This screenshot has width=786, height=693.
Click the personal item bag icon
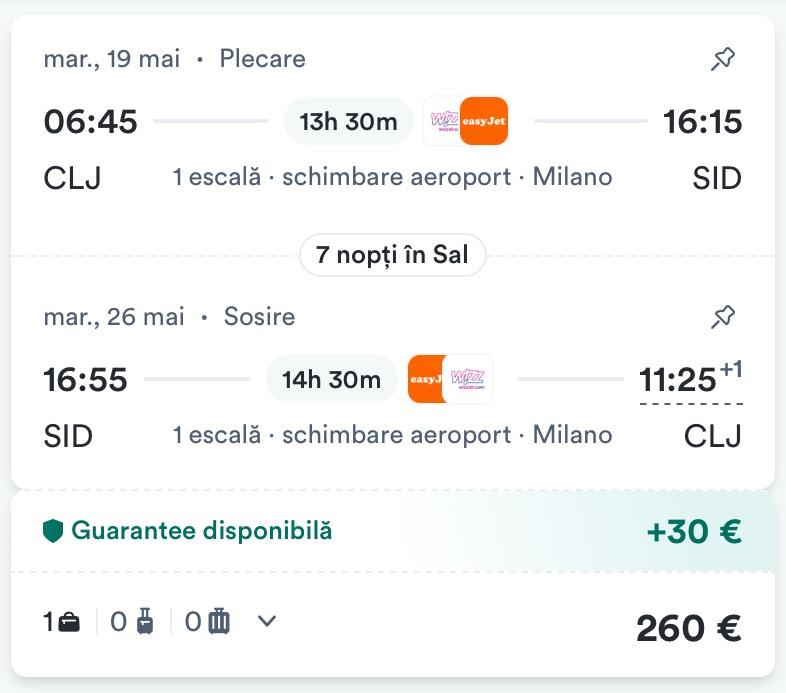click(69, 622)
